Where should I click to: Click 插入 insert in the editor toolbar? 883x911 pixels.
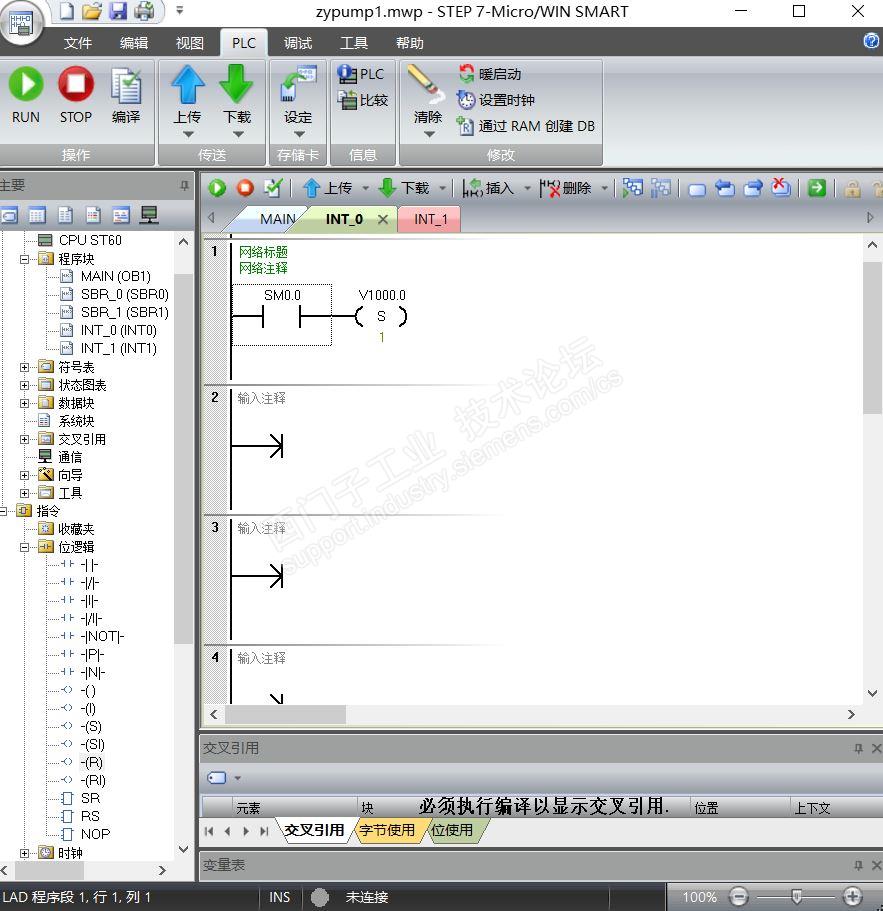(489, 188)
